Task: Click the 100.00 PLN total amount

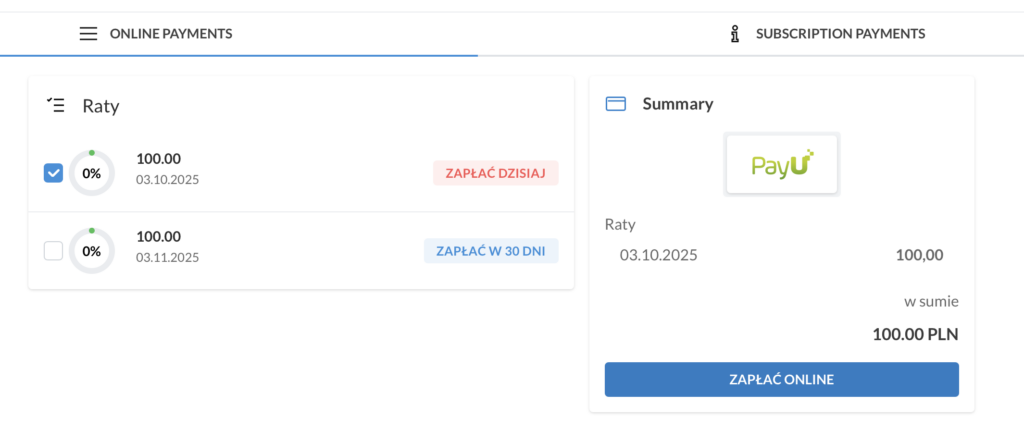Action: (x=915, y=333)
